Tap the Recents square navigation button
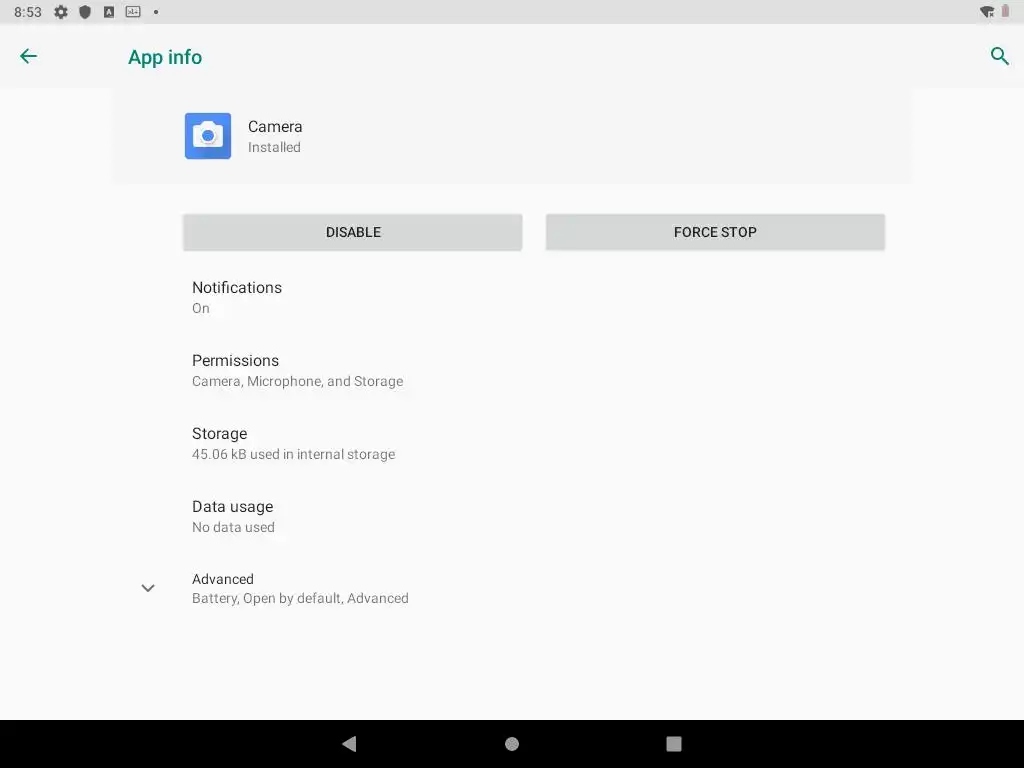Screen dimensions: 1024x768 [674, 744]
